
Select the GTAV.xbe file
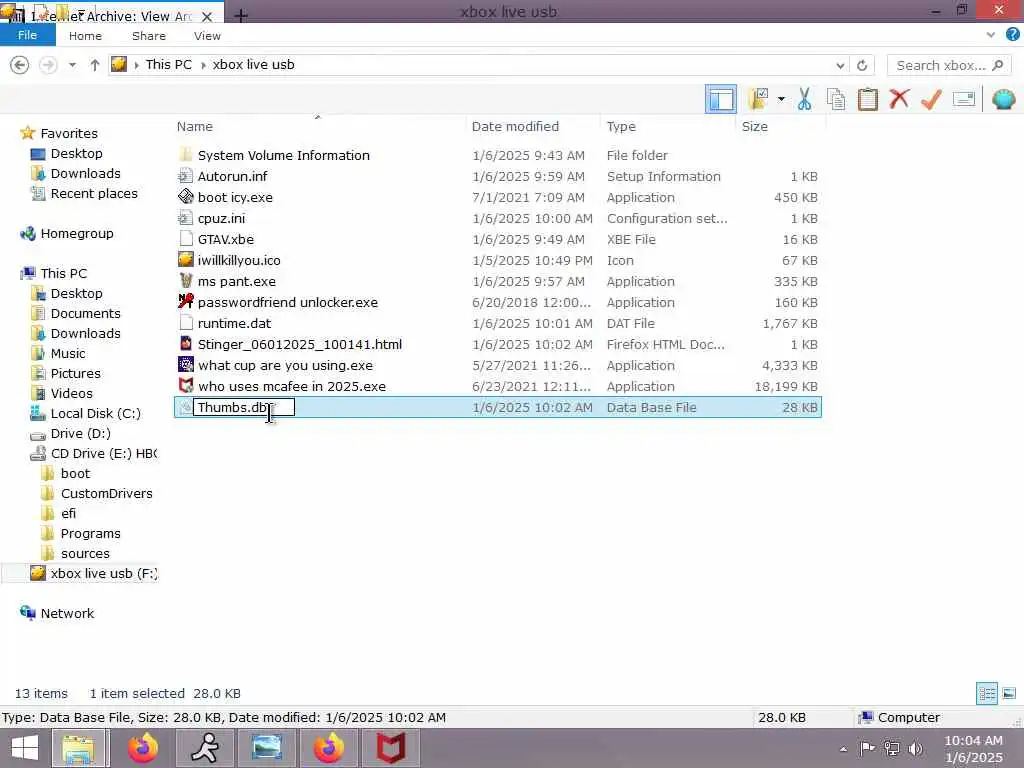(226, 239)
